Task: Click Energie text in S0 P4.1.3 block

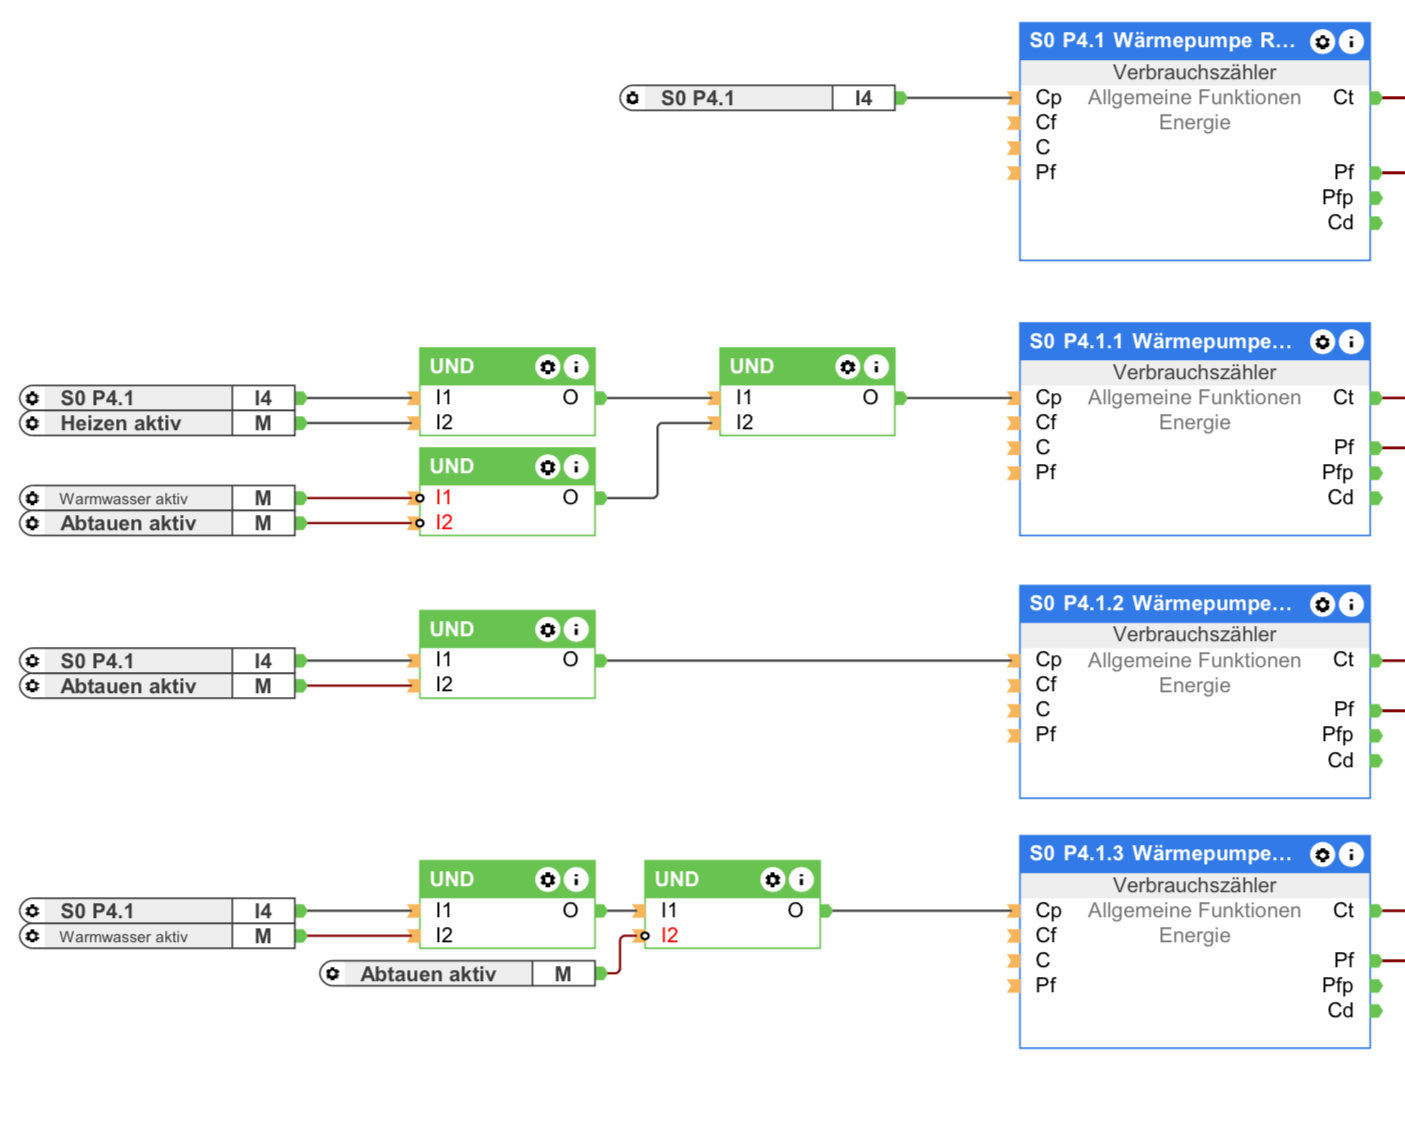Action: pos(1195,936)
